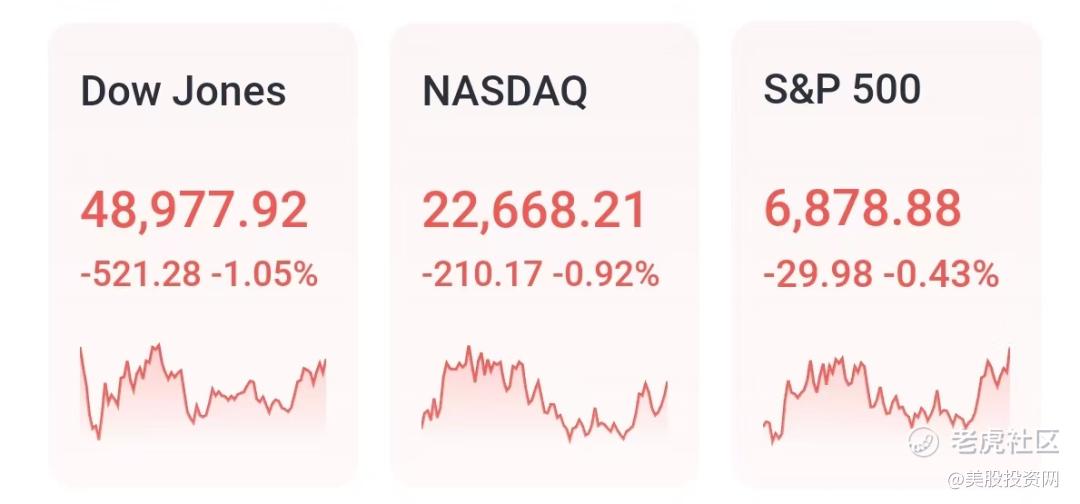
Task: Click the lowest dip on Dow Jones chart
Action: (x=98, y=437)
